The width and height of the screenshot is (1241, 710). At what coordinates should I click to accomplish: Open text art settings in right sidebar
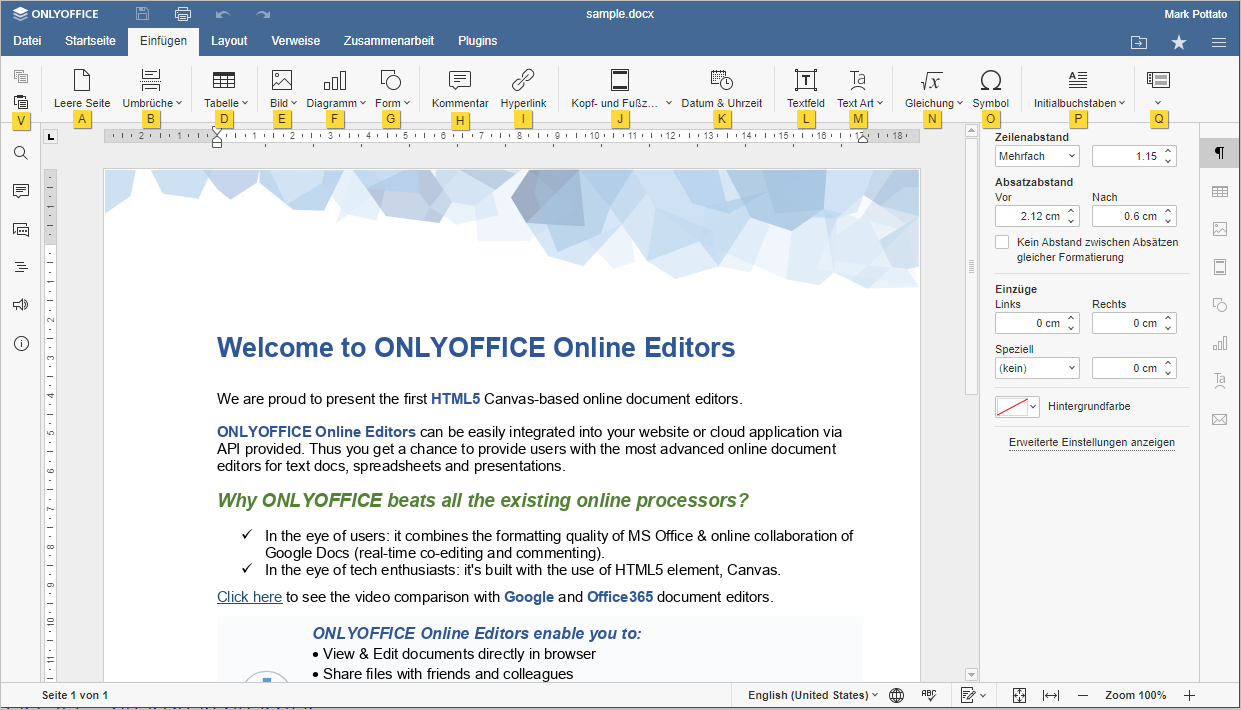[x=1219, y=381]
